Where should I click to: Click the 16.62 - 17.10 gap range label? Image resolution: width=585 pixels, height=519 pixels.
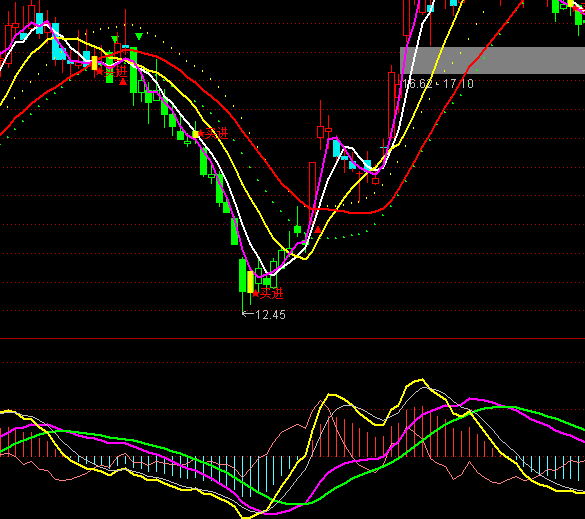438,84
